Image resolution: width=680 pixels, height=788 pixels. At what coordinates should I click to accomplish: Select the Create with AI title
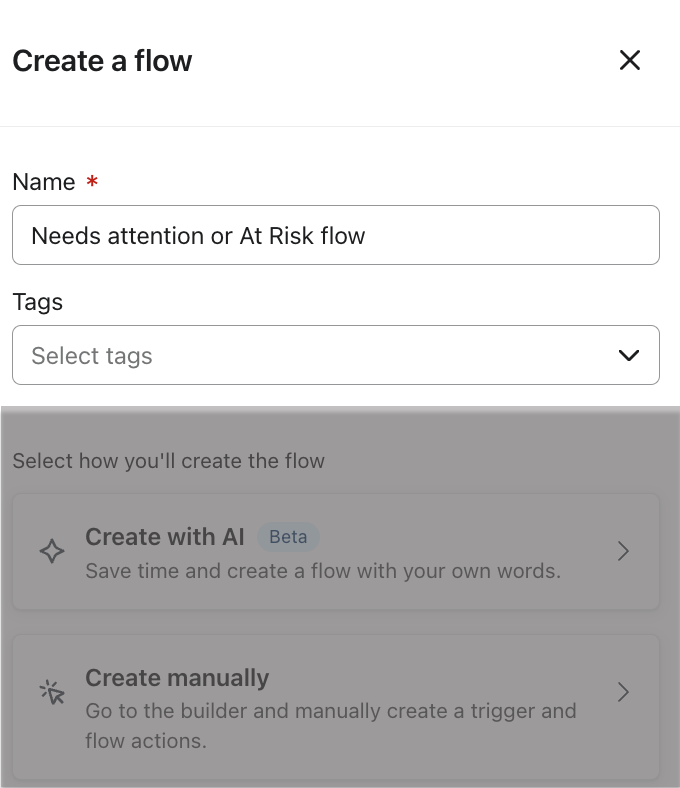click(x=165, y=537)
